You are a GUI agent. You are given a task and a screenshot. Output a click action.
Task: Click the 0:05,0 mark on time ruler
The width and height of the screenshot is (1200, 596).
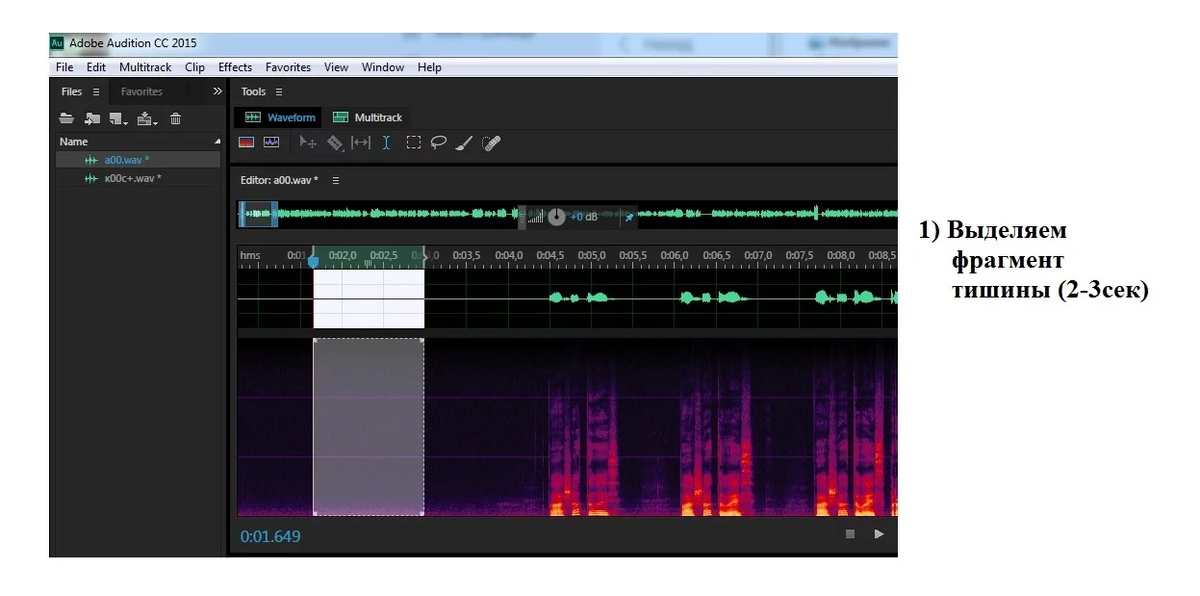pos(591,256)
